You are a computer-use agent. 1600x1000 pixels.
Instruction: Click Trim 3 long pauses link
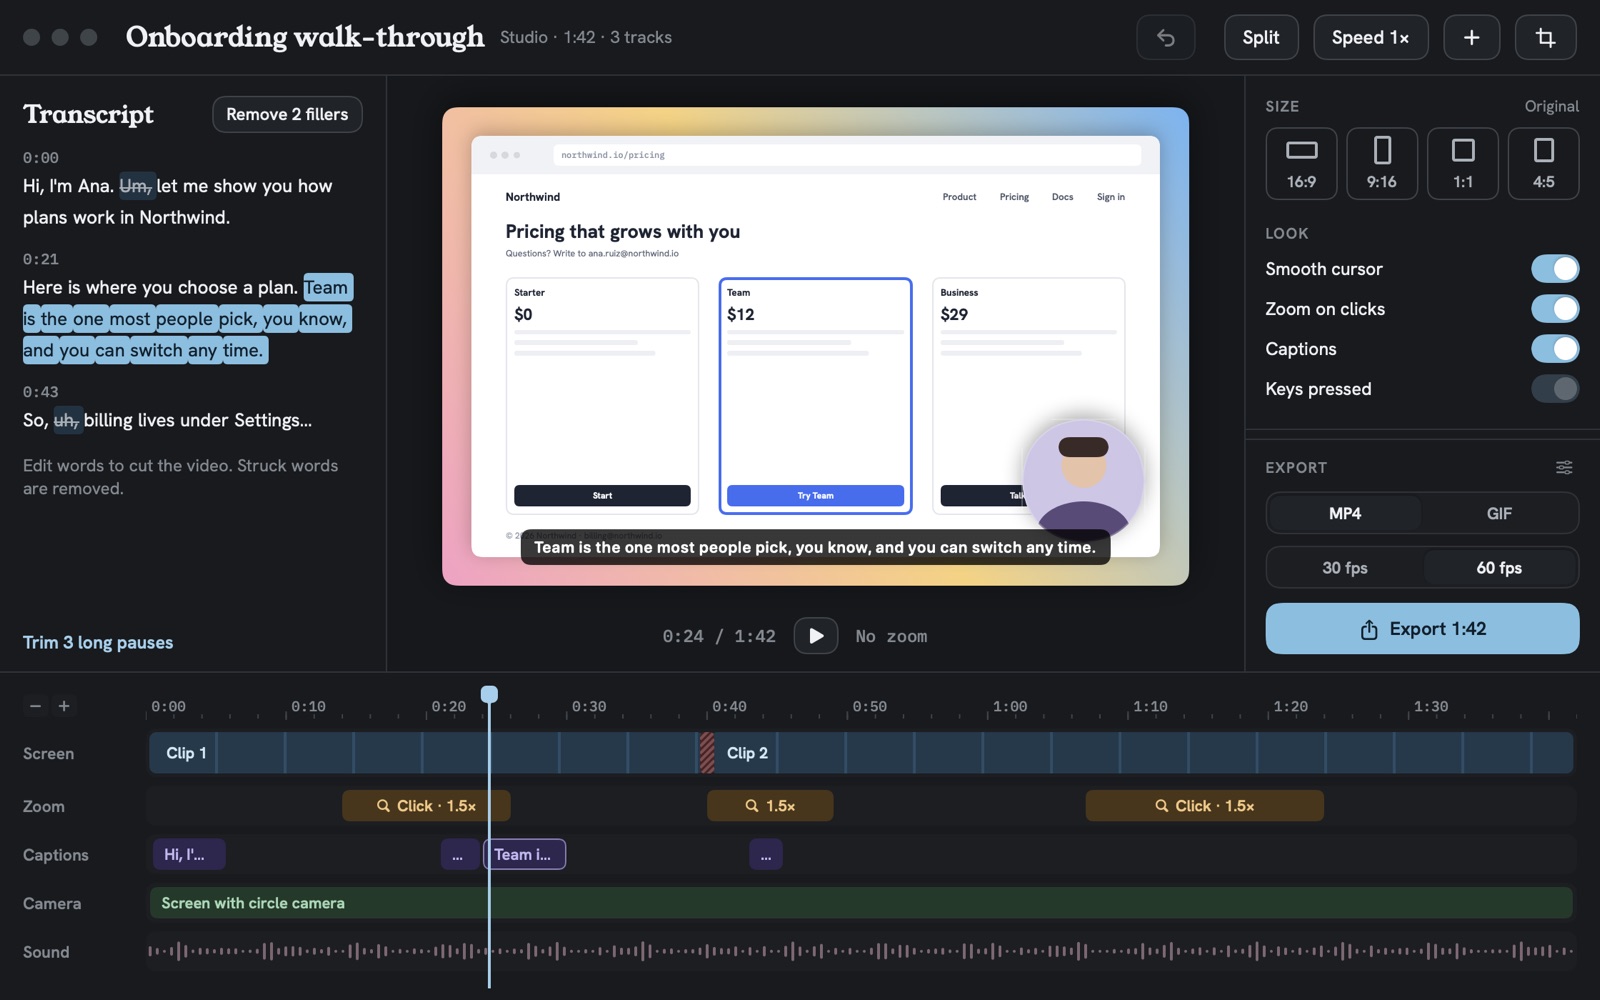[98, 642]
